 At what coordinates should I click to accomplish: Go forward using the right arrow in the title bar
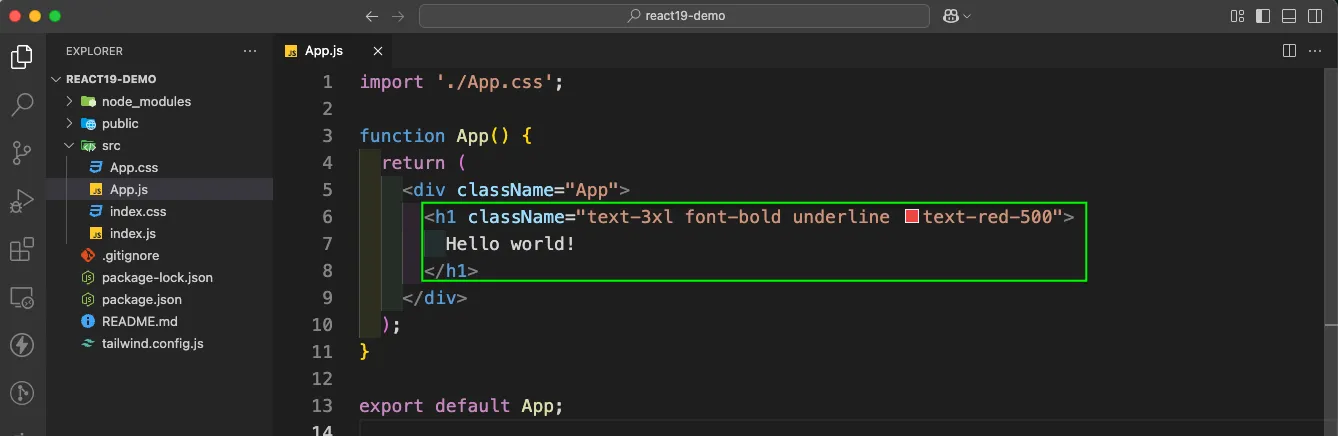(398, 16)
